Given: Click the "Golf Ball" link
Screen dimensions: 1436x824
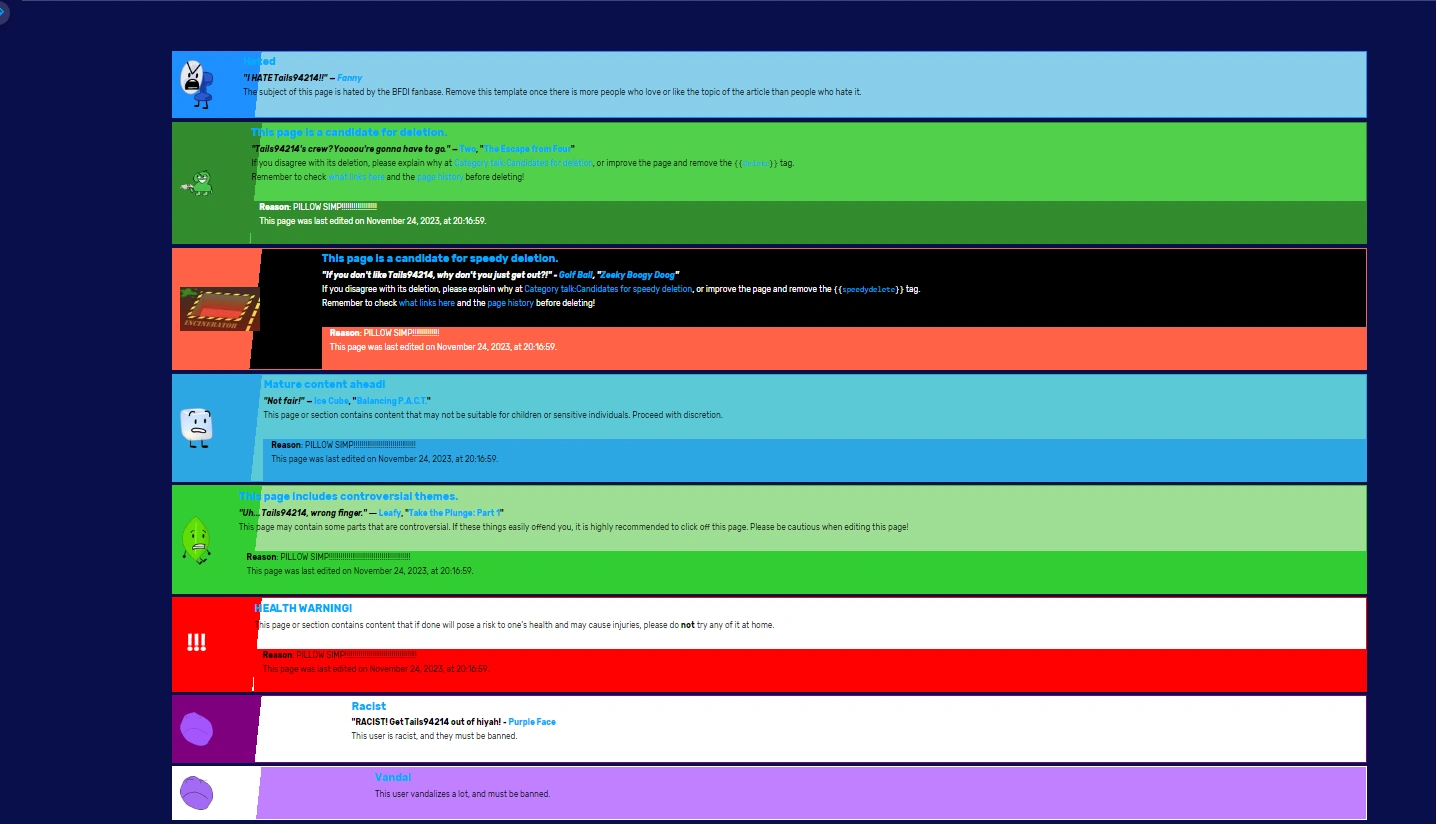Looking at the screenshot, I should pyautogui.click(x=575, y=274).
